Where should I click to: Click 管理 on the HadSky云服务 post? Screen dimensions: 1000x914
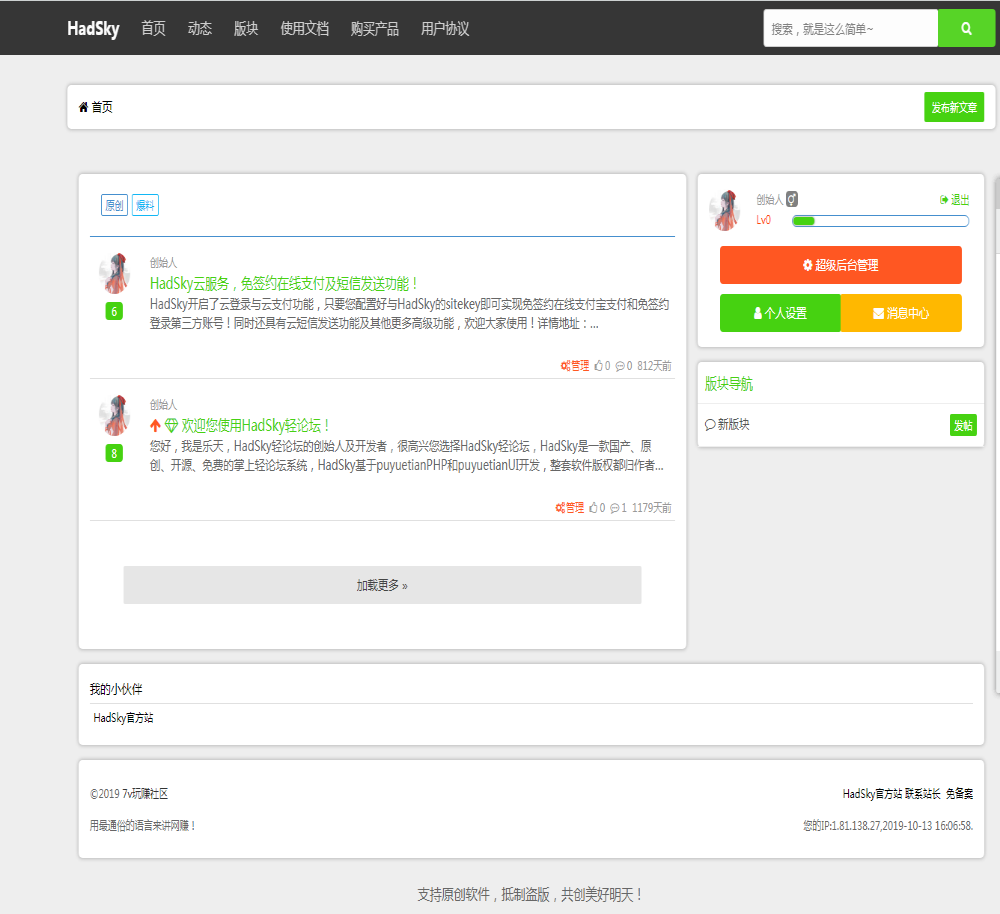click(x=575, y=365)
